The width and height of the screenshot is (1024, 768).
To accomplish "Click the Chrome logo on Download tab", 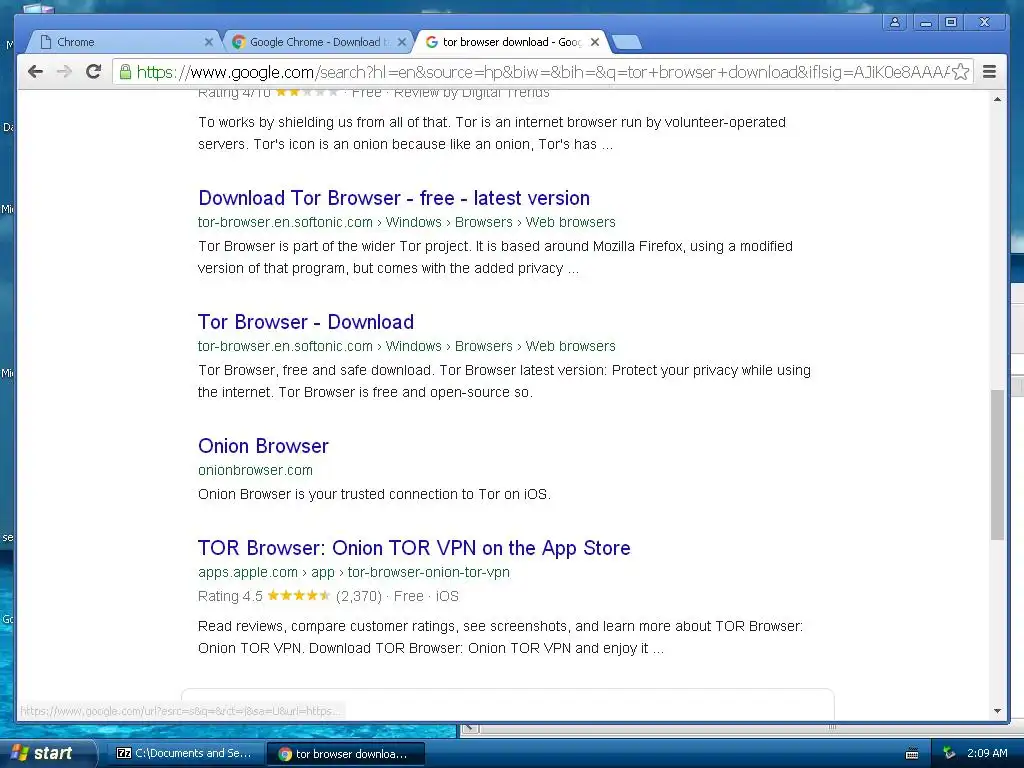I will pos(239,42).
